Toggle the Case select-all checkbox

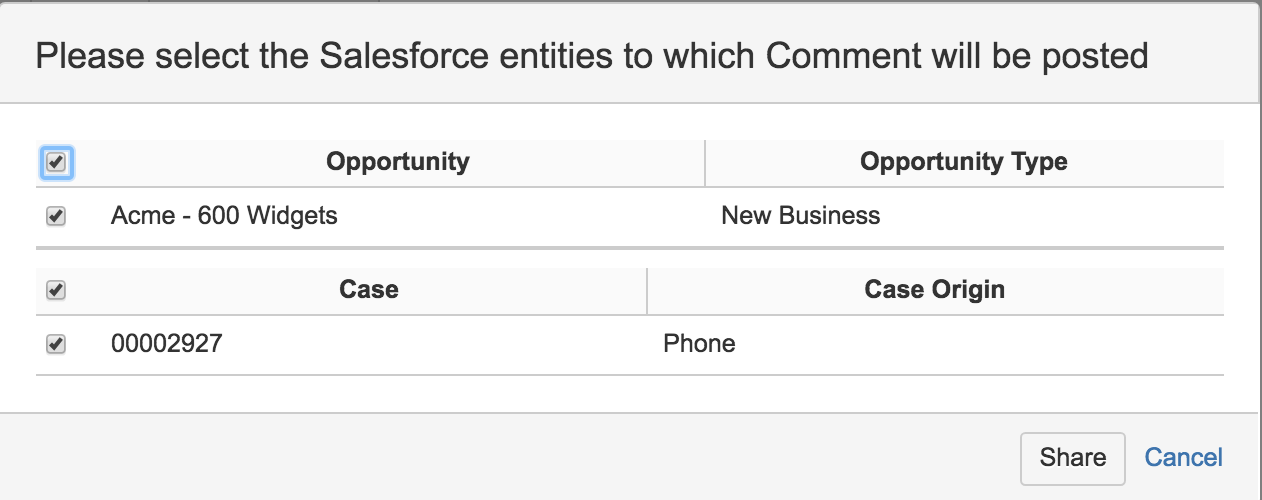[x=56, y=291]
